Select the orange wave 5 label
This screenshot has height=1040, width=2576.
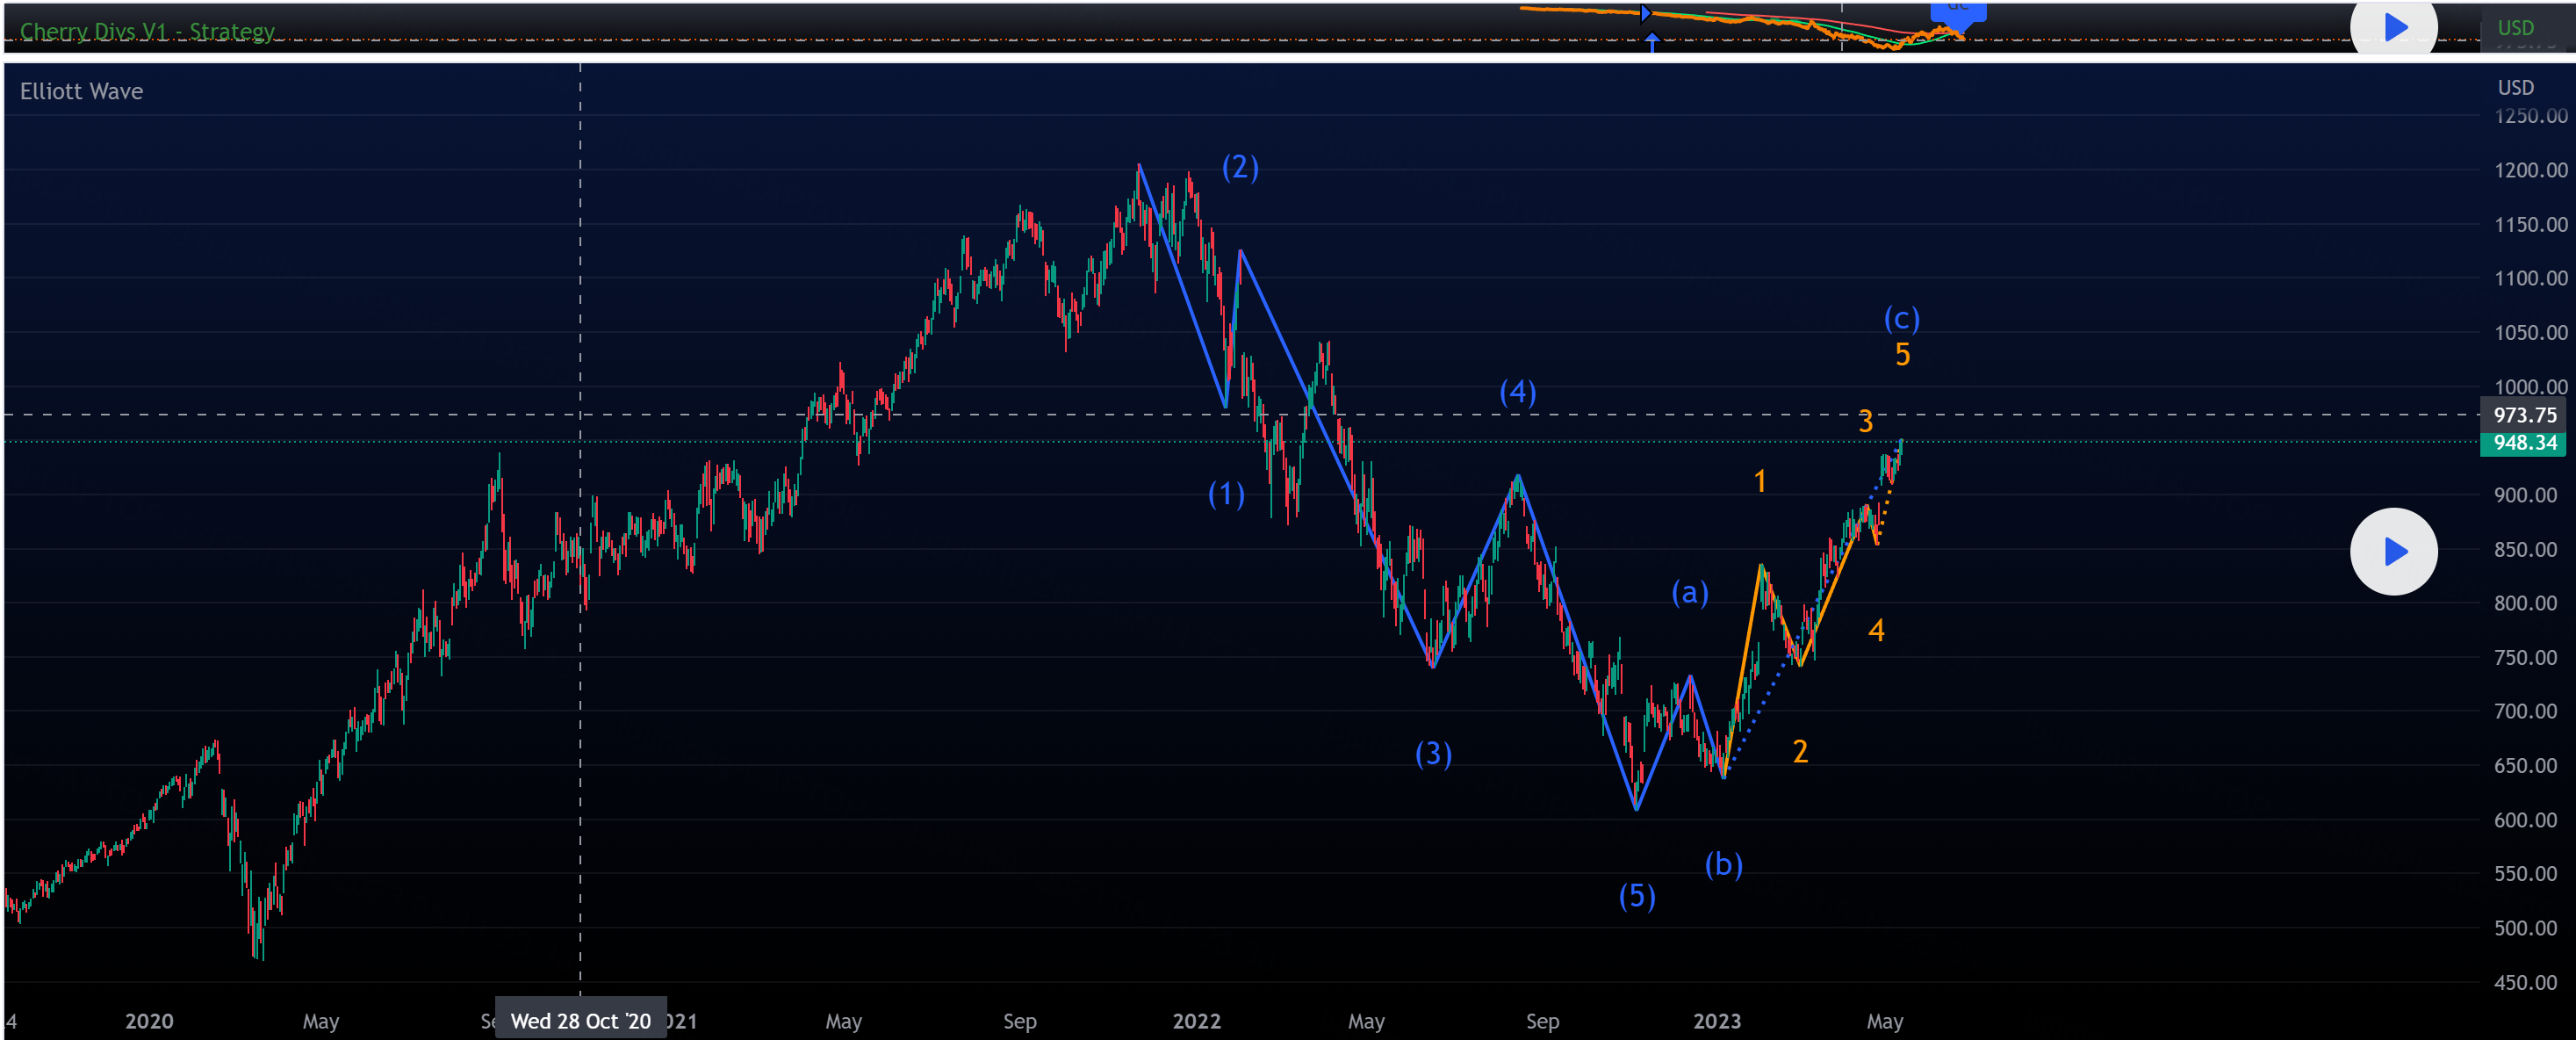click(x=1902, y=355)
